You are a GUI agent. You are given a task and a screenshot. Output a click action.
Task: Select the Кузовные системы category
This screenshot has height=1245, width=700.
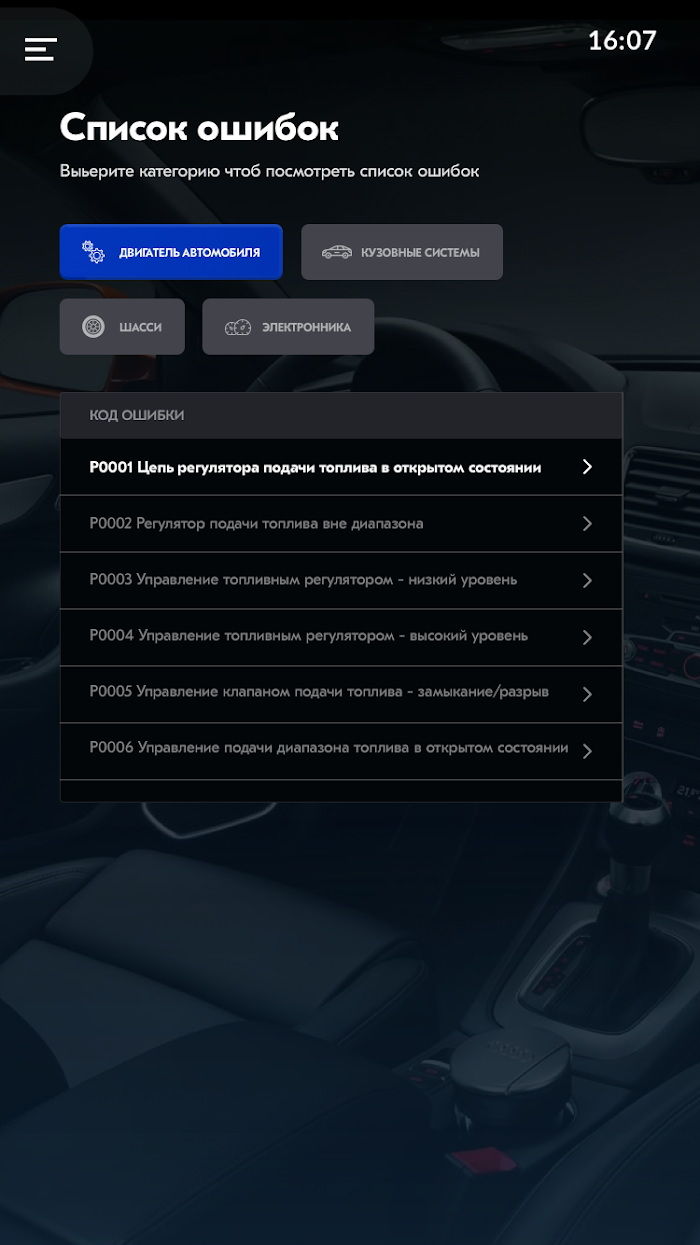pos(402,252)
